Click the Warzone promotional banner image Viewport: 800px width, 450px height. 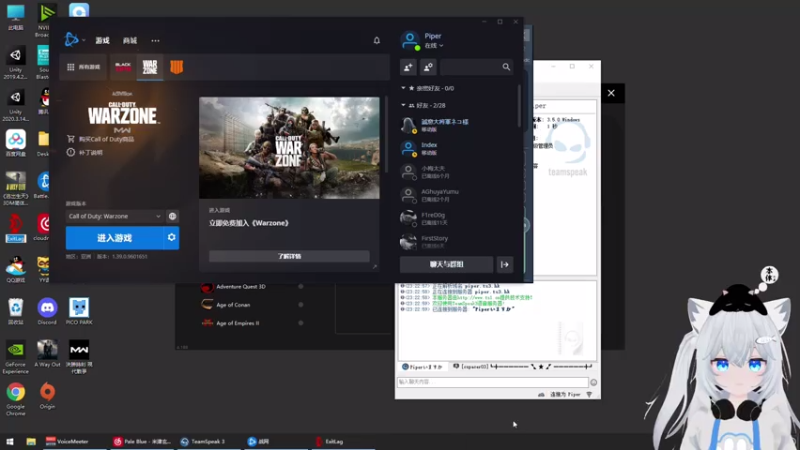pos(289,148)
